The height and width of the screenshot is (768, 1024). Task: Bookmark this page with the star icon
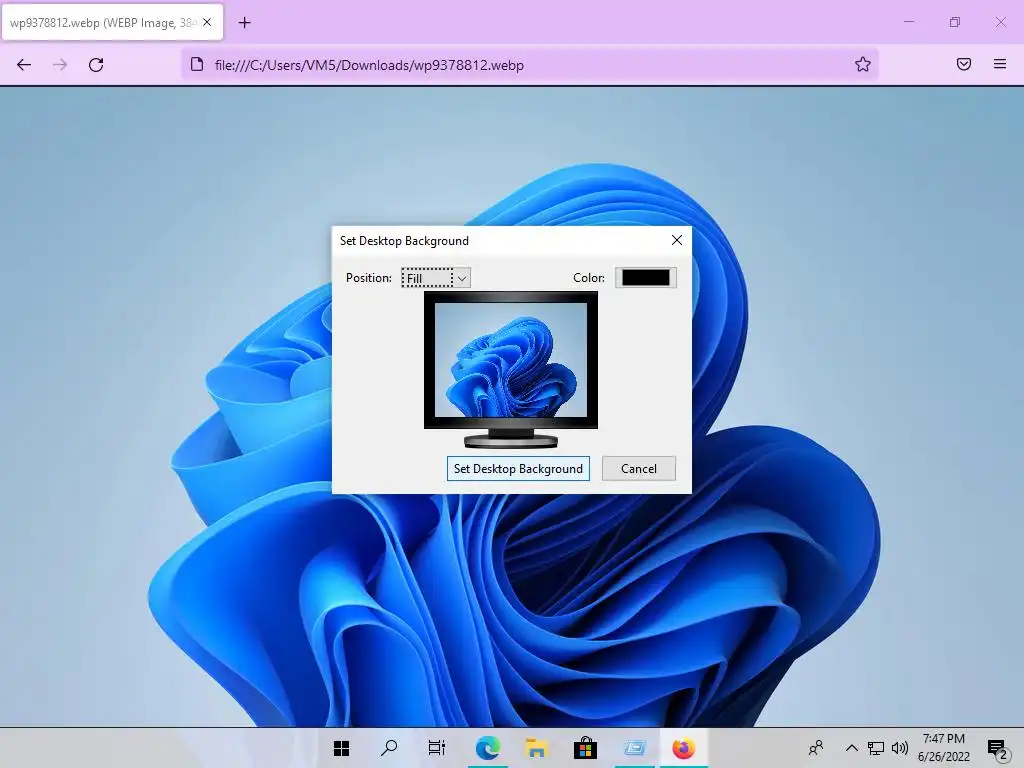(x=863, y=64)
